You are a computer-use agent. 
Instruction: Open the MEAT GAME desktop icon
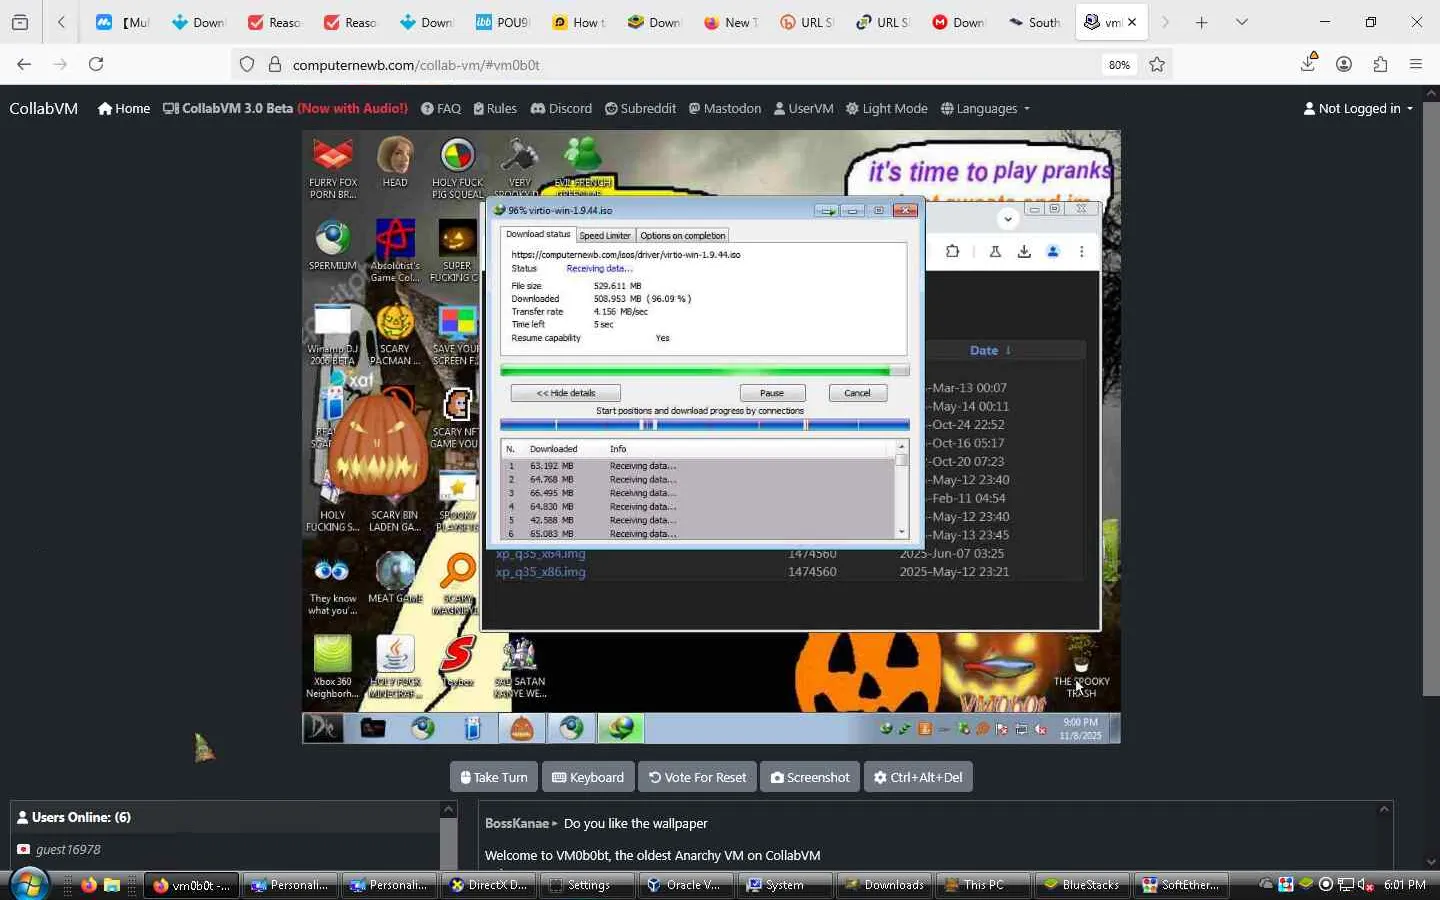[395, 578]
